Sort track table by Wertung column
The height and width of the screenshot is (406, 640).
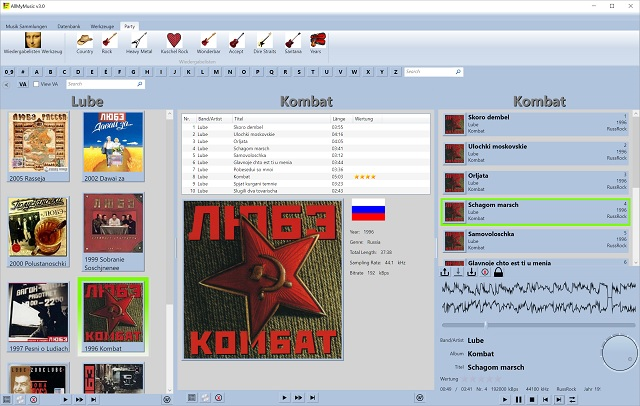click(x=367, y=119)
